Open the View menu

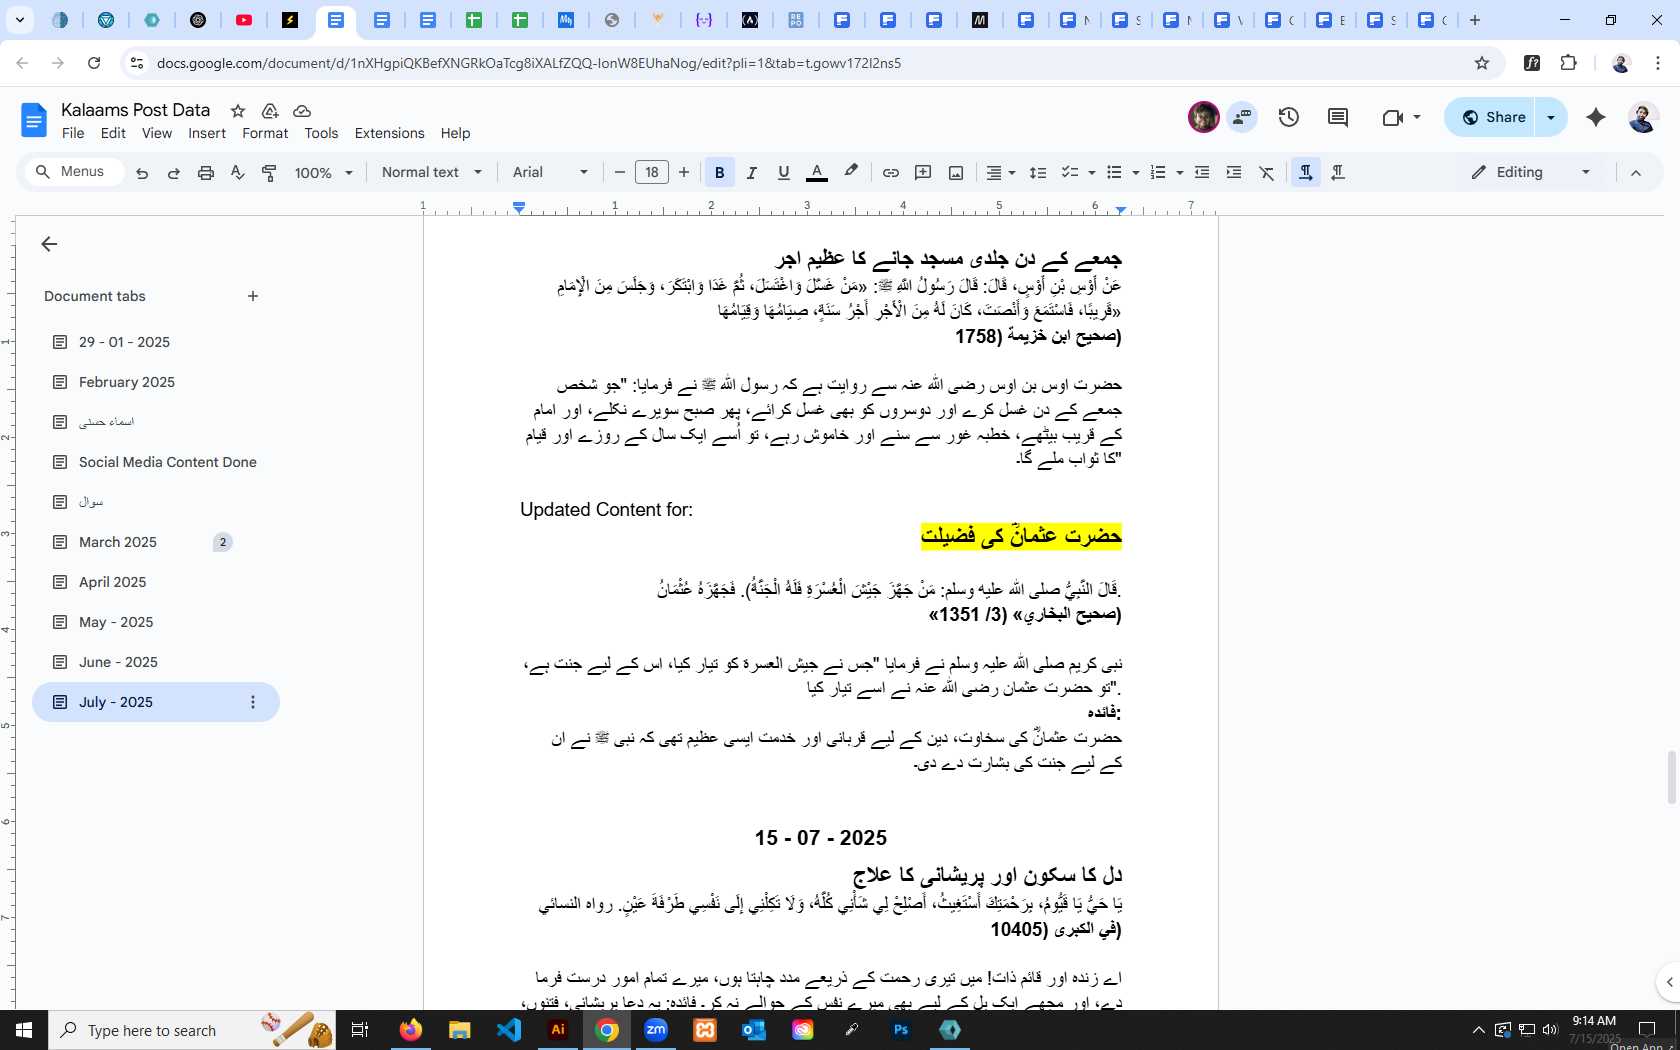pos(157,133)
